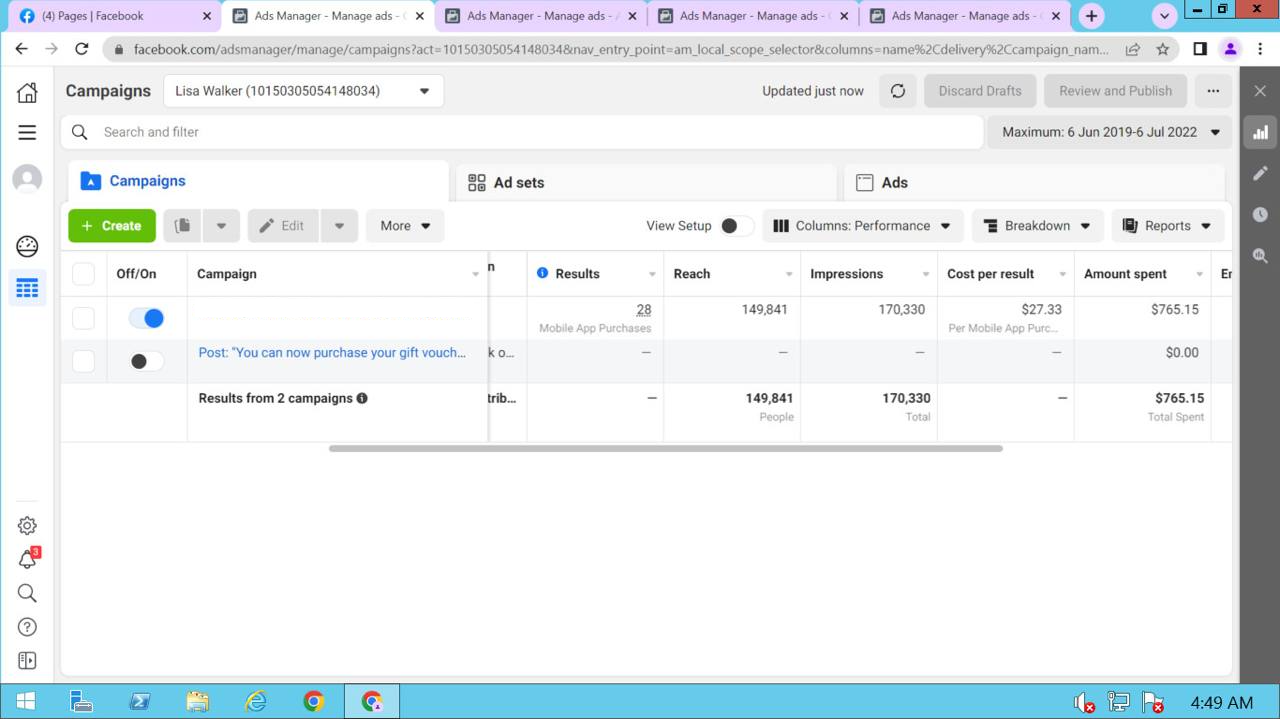
Task: Open Chrome's three-dot menu
Action: click(1260, 48)
